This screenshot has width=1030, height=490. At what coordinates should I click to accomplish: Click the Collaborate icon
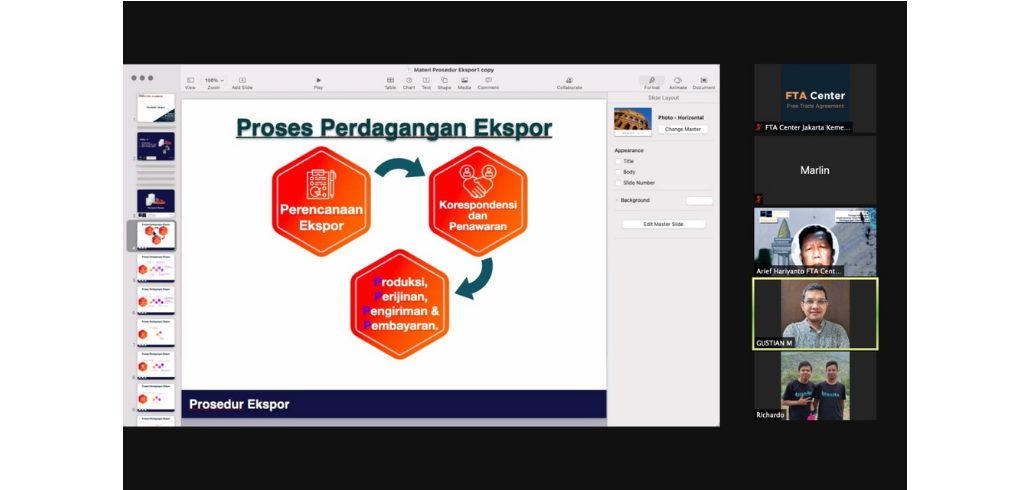(569, 81)
